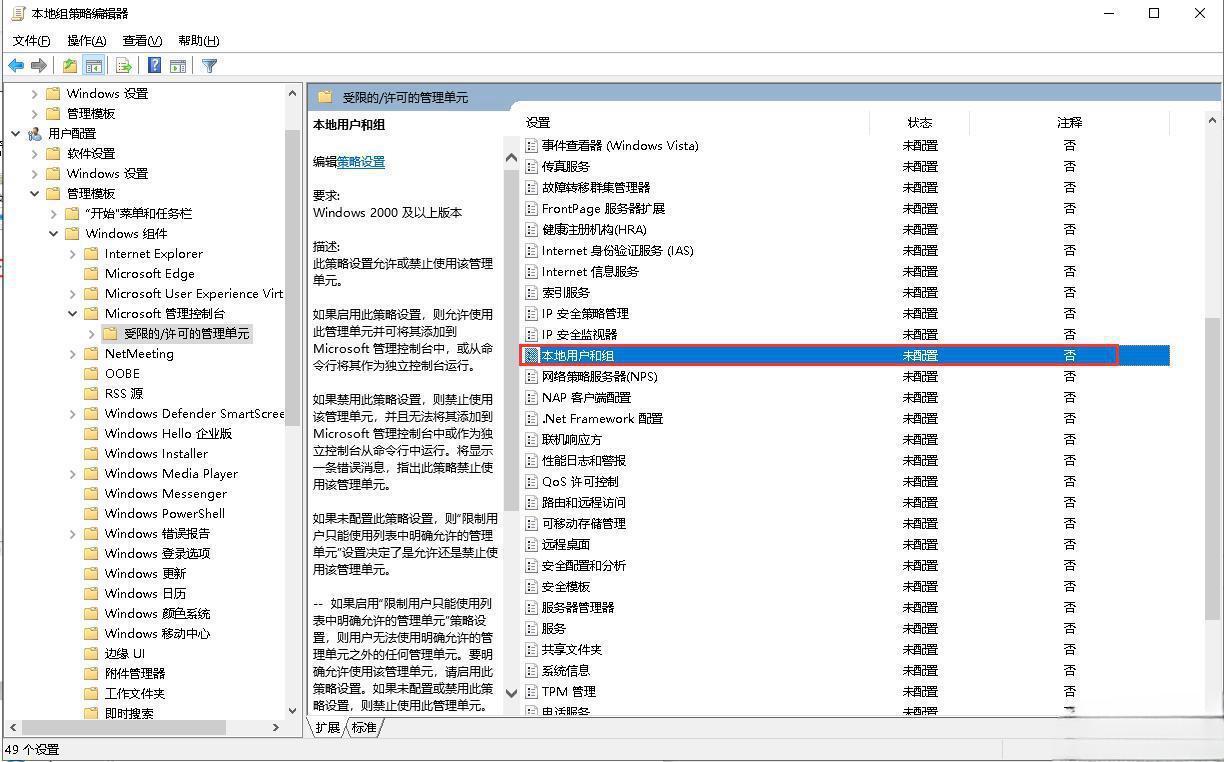
Task: Switch to the 标准 tab
Action: pos(363,728)
